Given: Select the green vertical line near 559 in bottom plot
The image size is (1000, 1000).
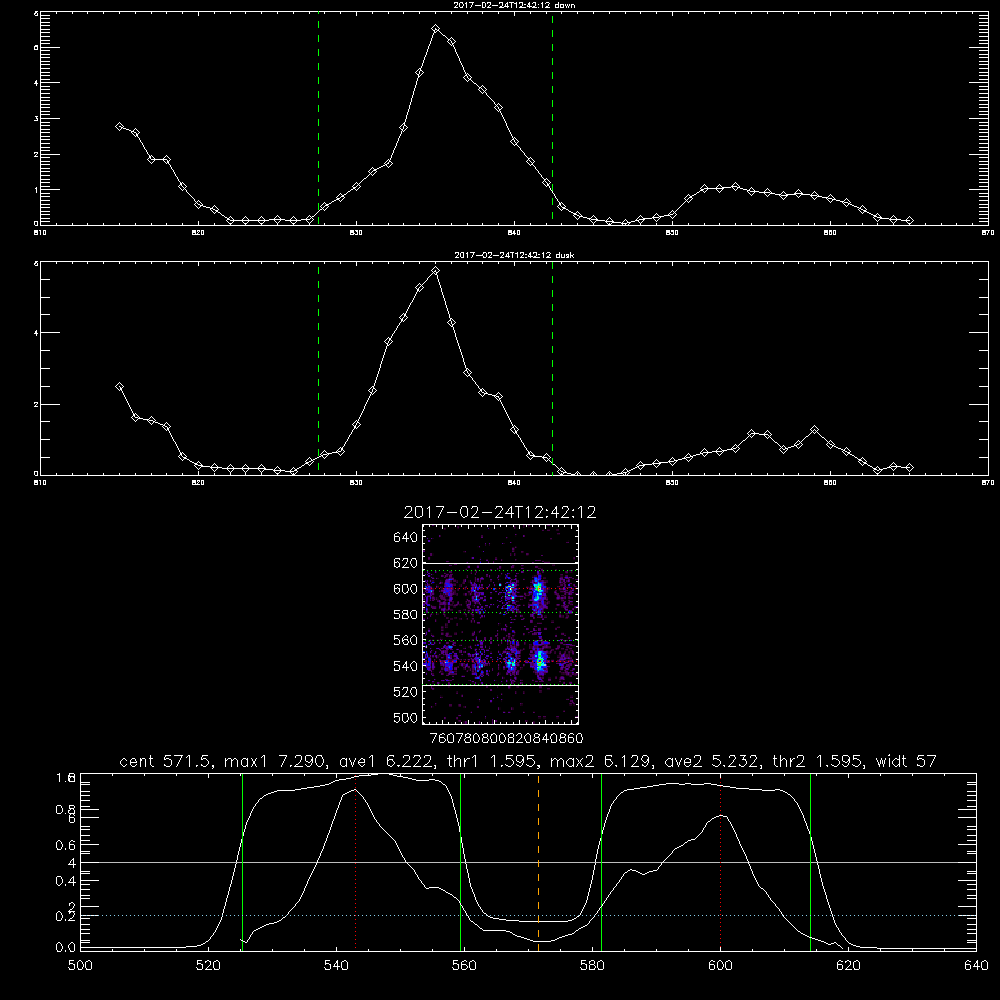Looking at the screenshot, I should [x=460, y=862].
